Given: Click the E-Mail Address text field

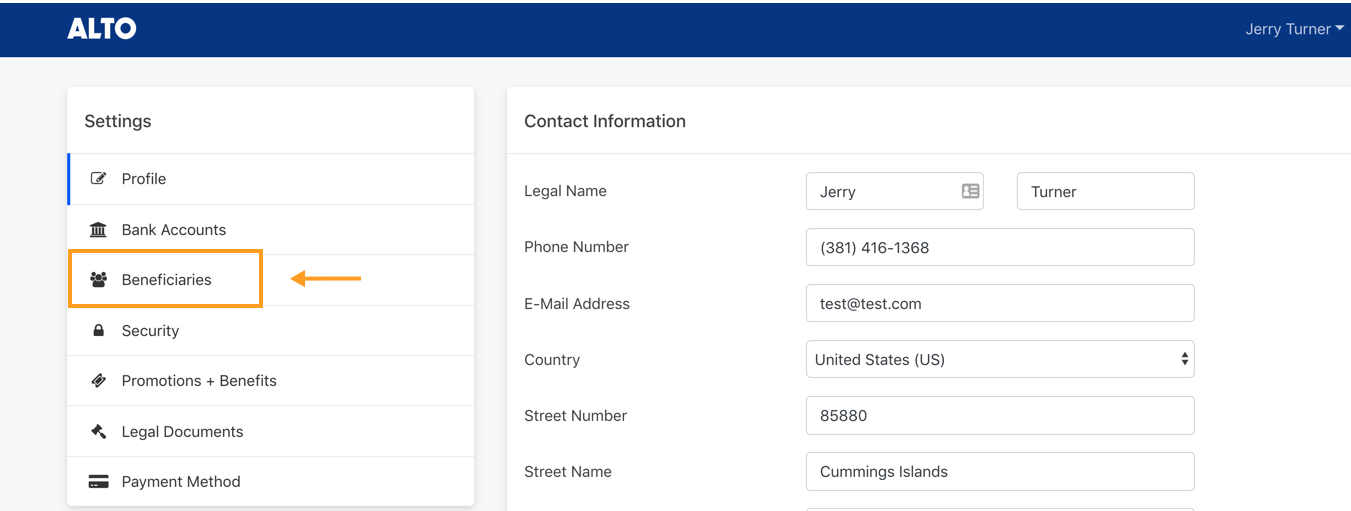Looking at the screenshot, I should coord(1000,304).
